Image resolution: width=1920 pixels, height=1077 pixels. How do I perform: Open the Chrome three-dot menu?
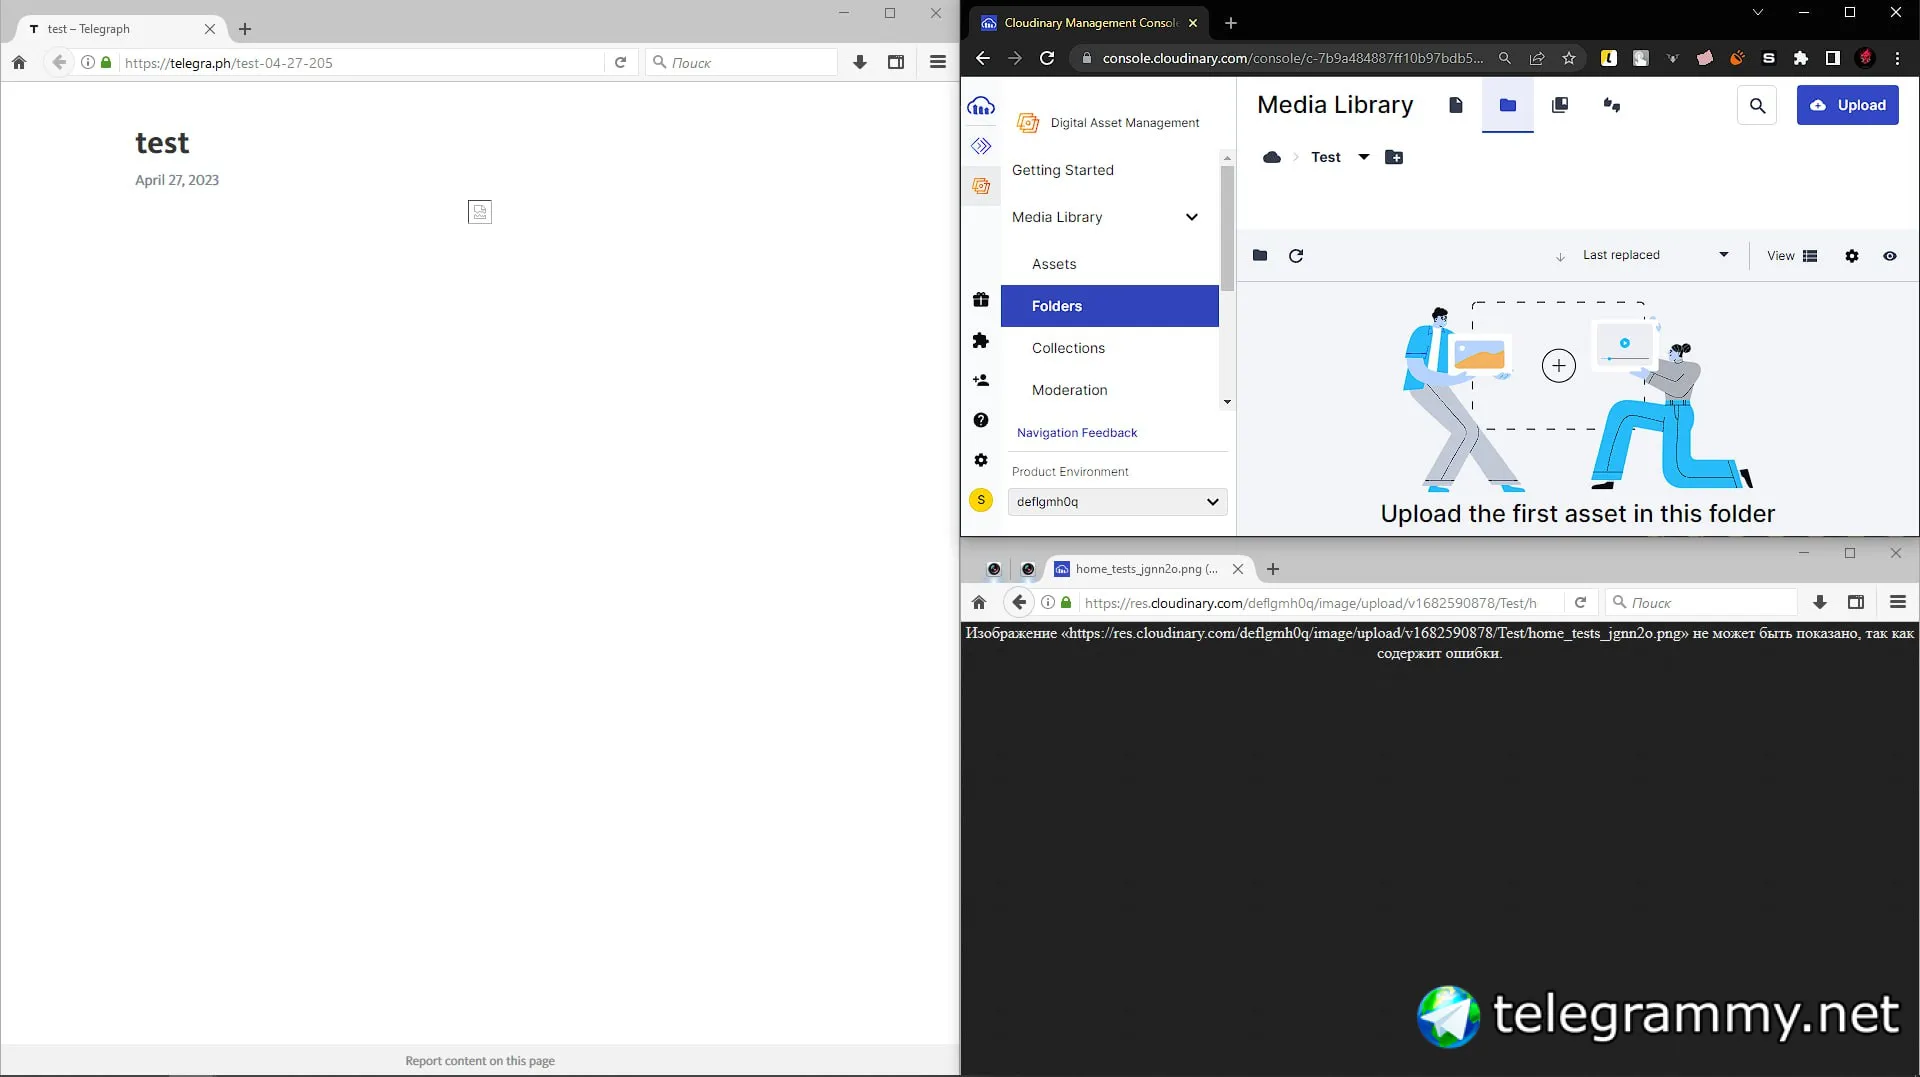pos(1897,58)
